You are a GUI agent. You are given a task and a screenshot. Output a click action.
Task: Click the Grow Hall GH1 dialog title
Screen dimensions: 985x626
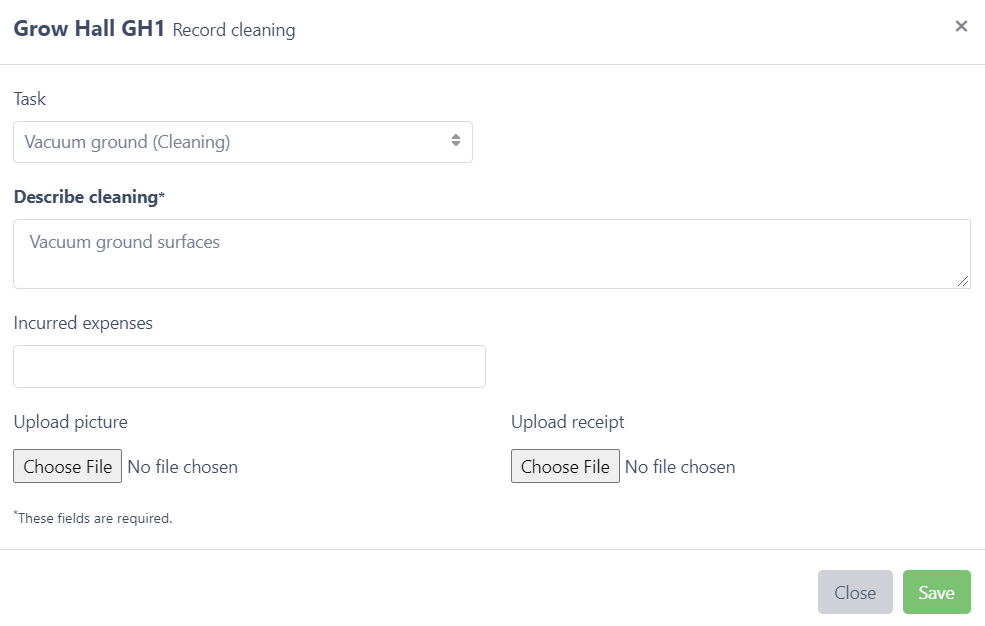(x=89, y=28)
